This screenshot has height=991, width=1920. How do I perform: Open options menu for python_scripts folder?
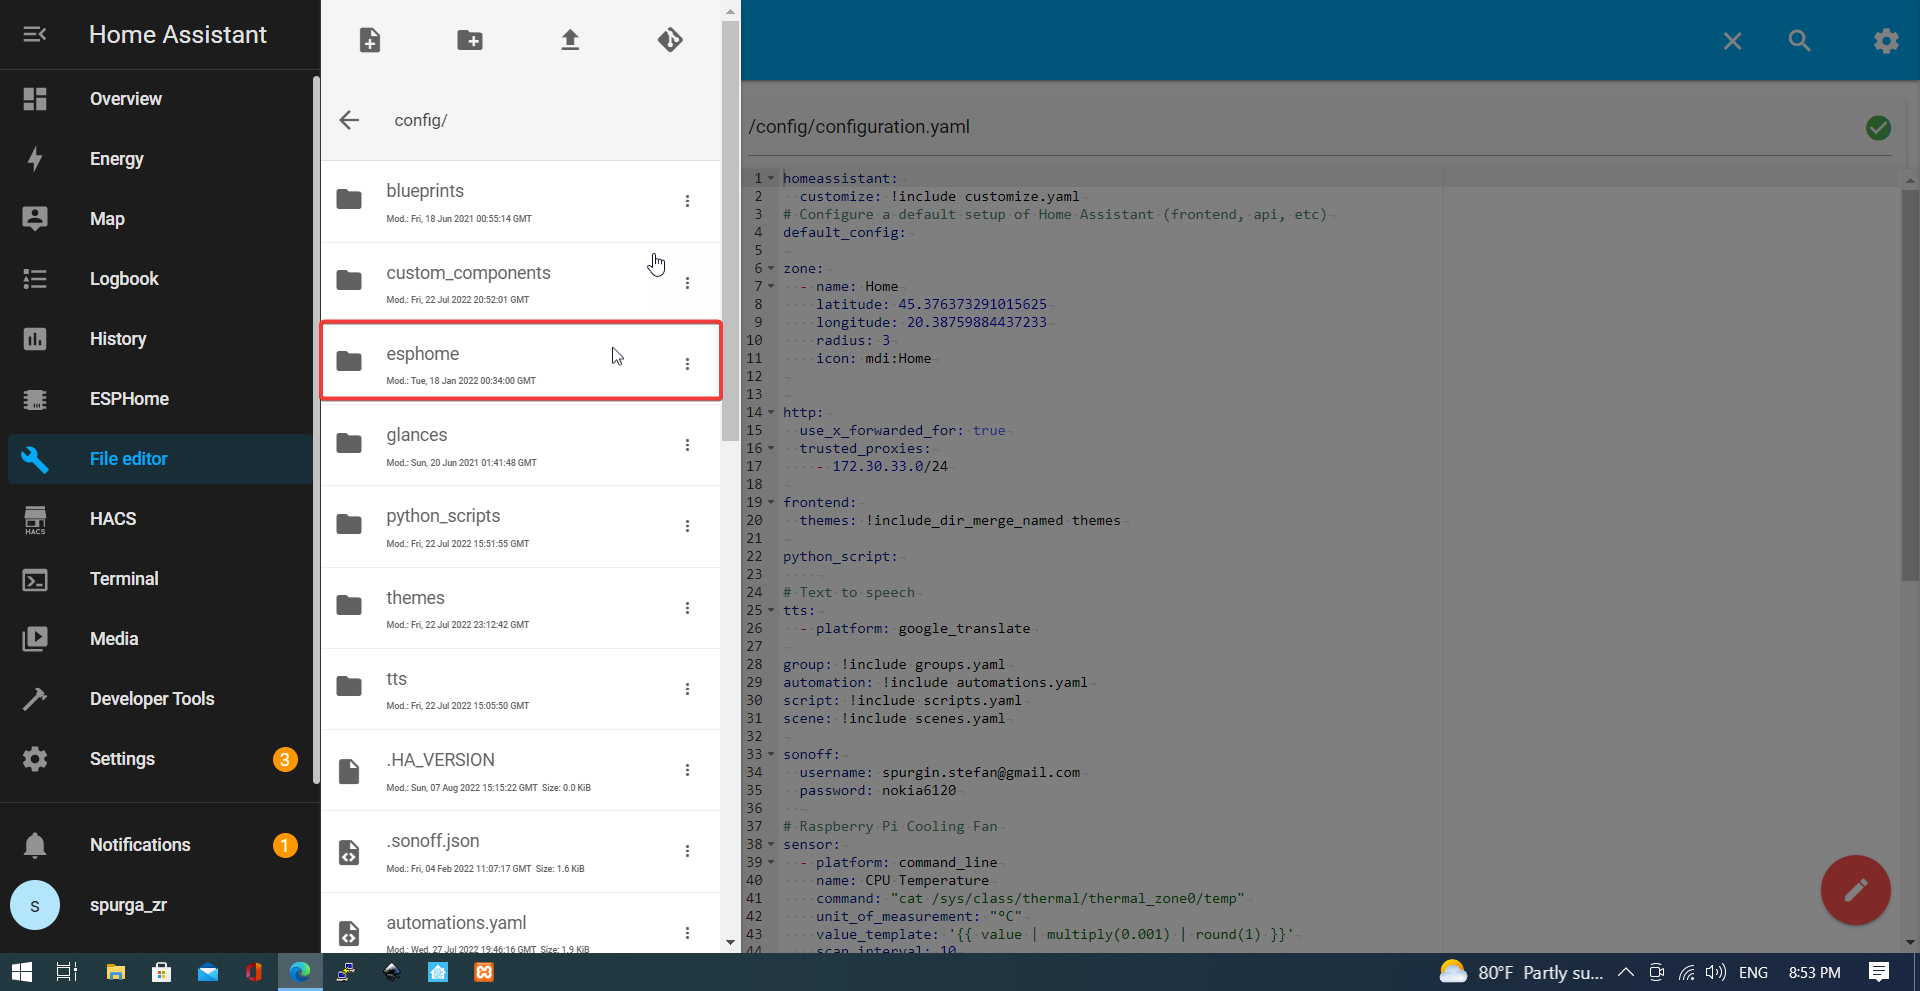point(687,526)
